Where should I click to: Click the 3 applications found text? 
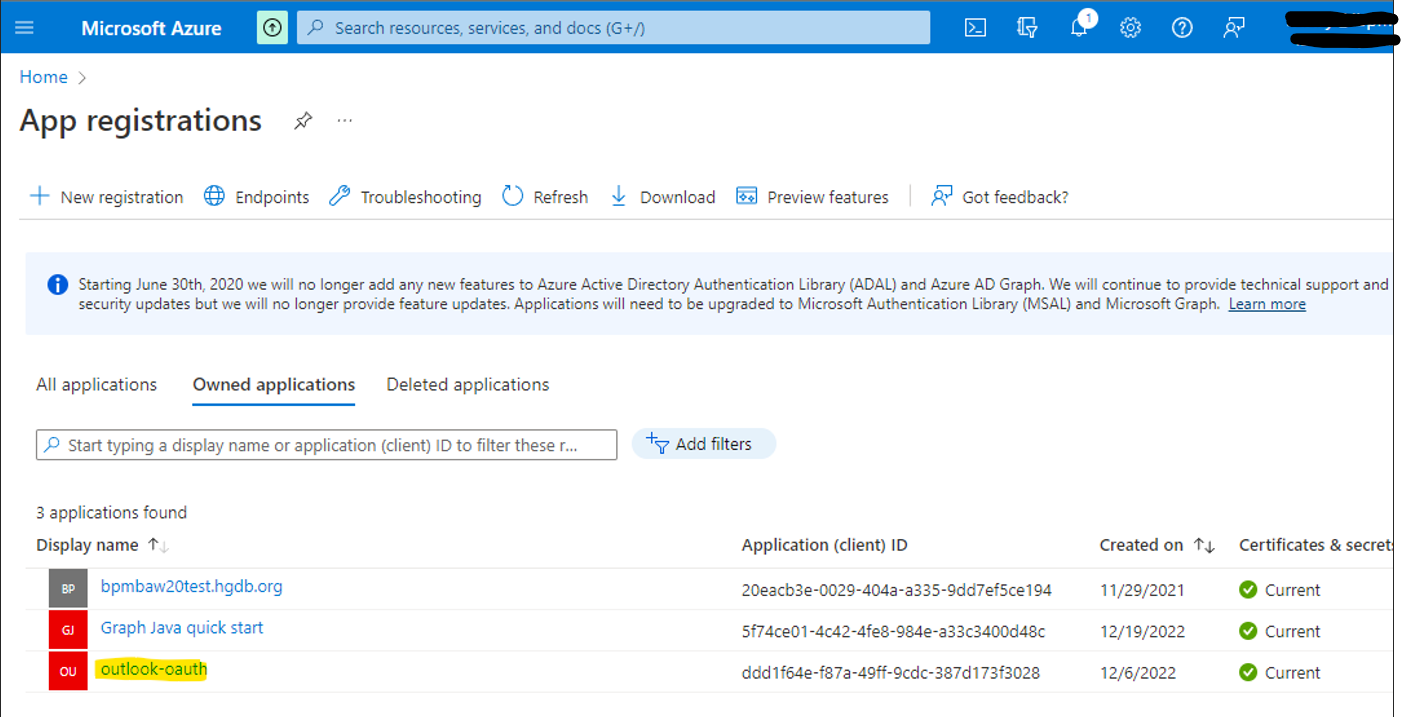click(x=112, y=512)
